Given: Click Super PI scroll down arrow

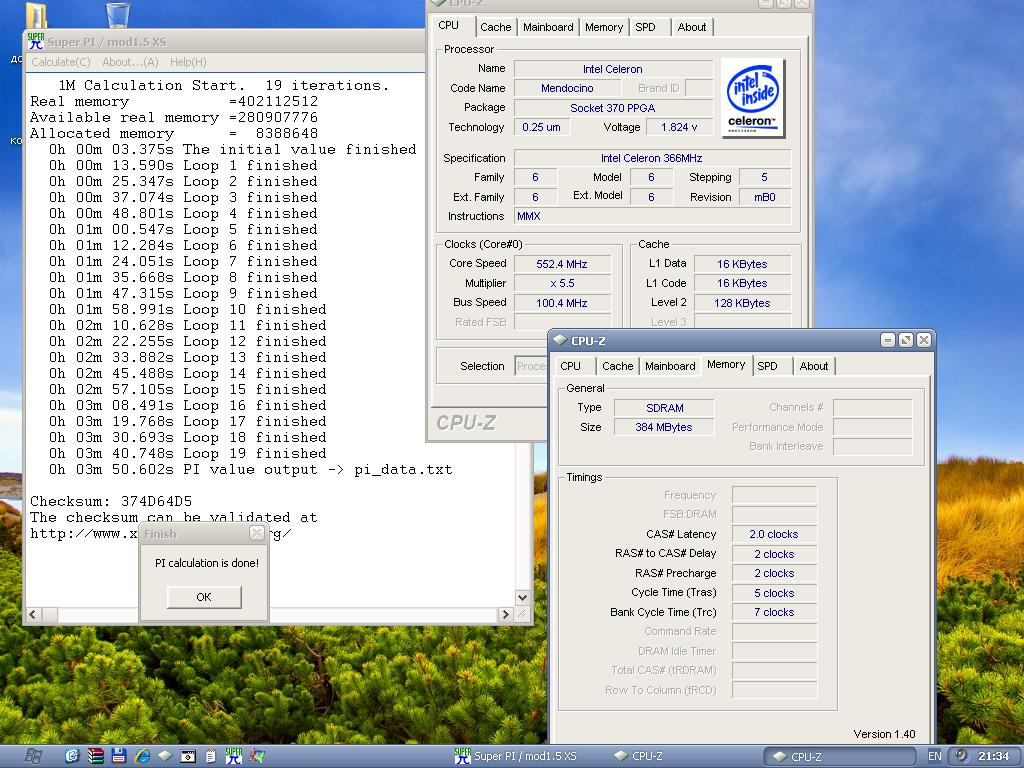Looking at the screenshot, I should tap(522, 597).
